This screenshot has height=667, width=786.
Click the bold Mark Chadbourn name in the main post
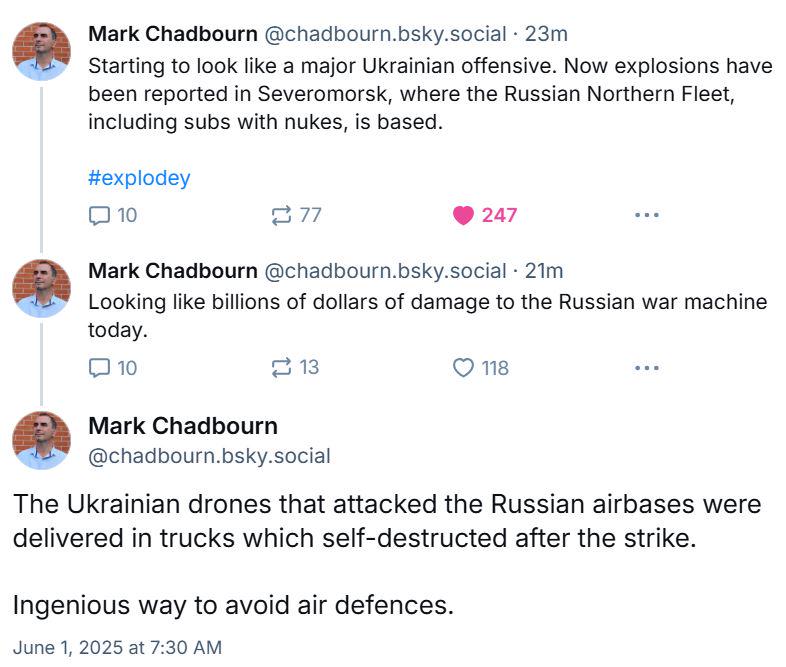(183, 426)
